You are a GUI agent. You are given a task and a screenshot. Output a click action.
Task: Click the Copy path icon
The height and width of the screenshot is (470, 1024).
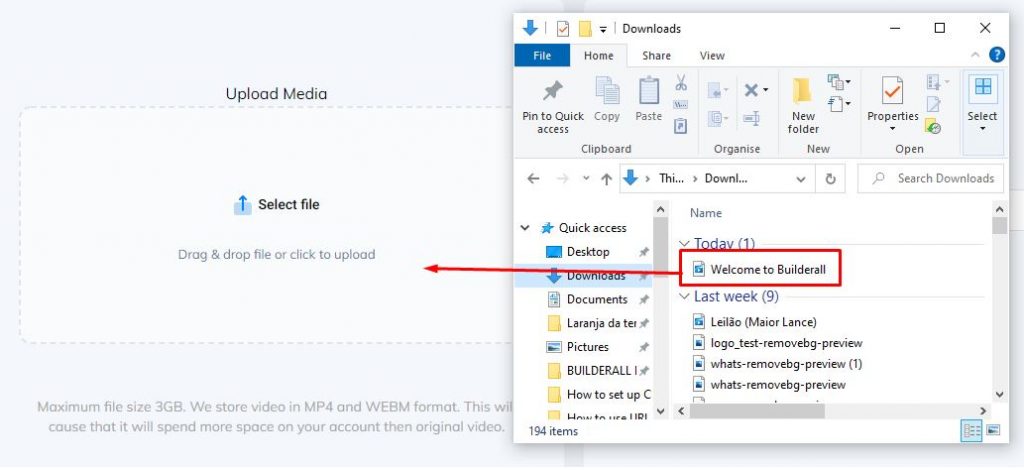click(680, 104)
